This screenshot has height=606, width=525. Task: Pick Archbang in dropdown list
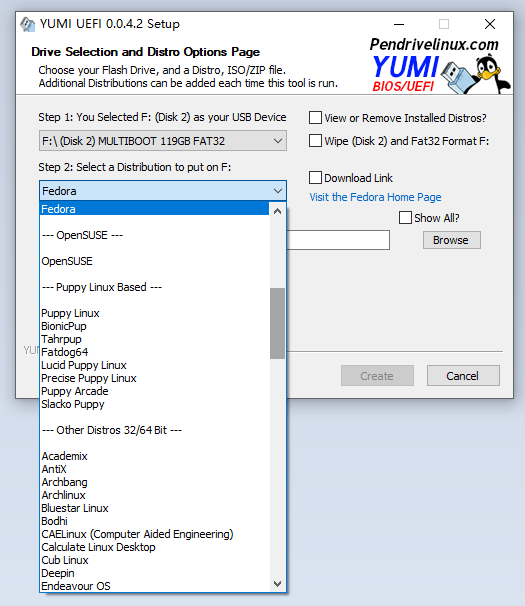point(154,482)
